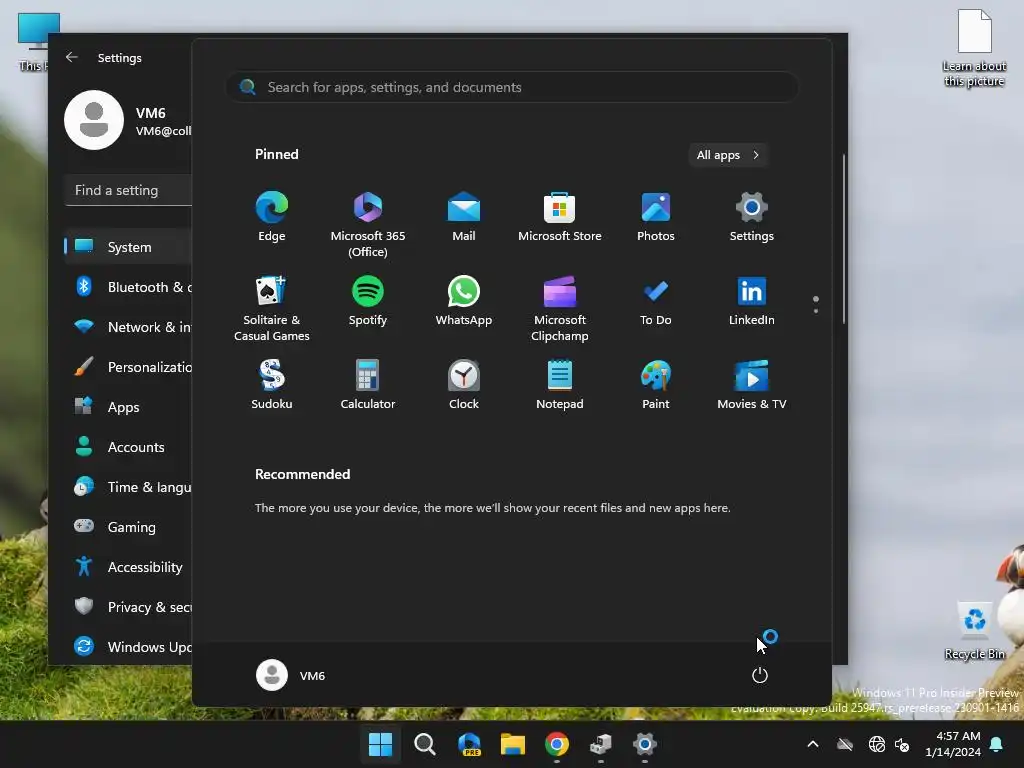Open Accessibility settings category

tap(128, 567)
